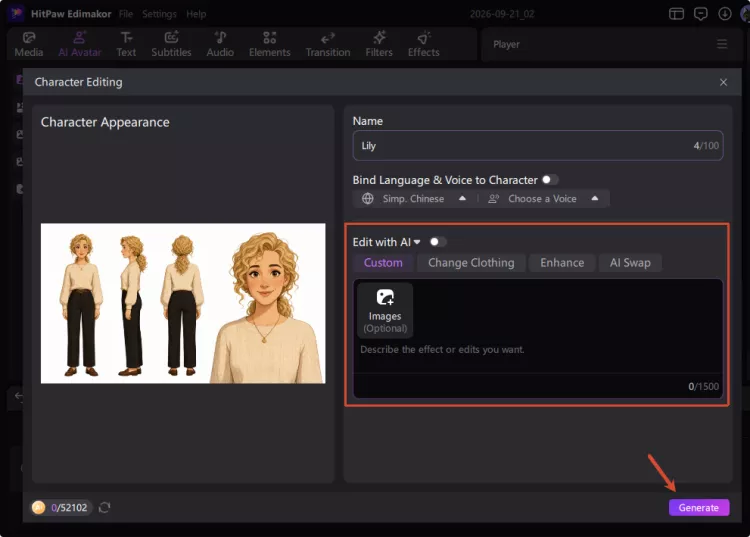Open the Audio tab
750x537 pixels.
point(220,44)
